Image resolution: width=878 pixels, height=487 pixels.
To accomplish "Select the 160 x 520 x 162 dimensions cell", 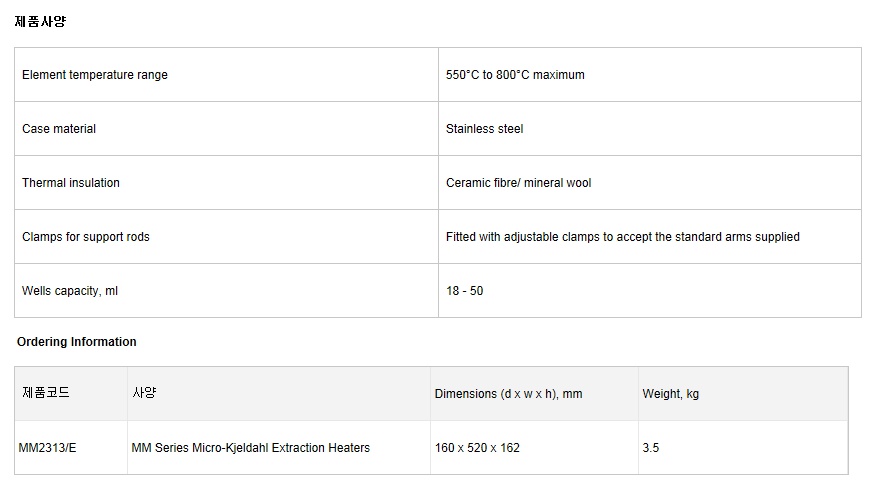I will (534, 448).
